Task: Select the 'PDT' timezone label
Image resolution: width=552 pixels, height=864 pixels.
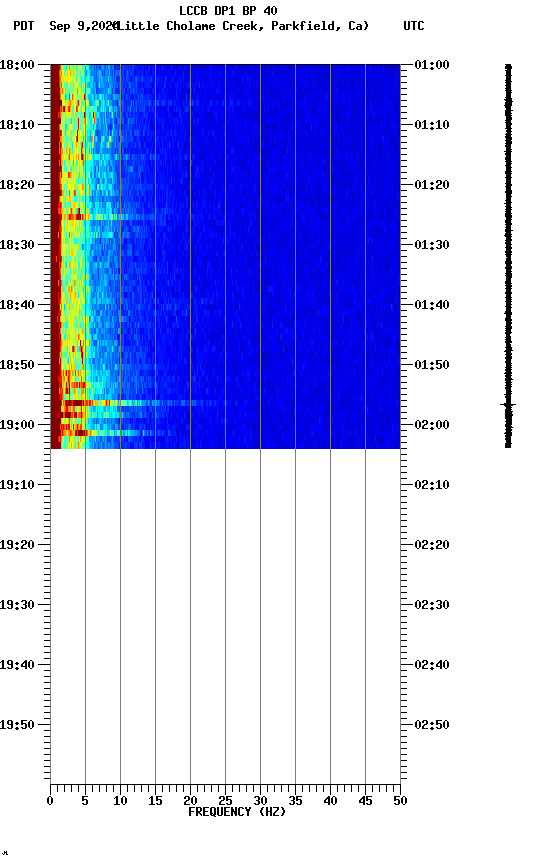Action: pyautogui.click(x=24, y=26)
